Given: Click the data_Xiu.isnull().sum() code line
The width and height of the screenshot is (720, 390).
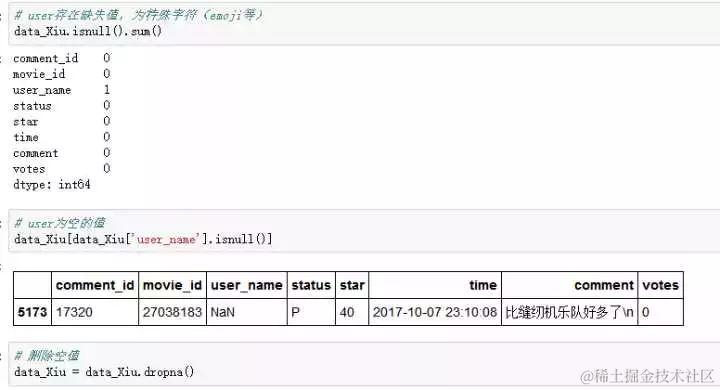Looking at the screenshot, I should click(88, 32).
